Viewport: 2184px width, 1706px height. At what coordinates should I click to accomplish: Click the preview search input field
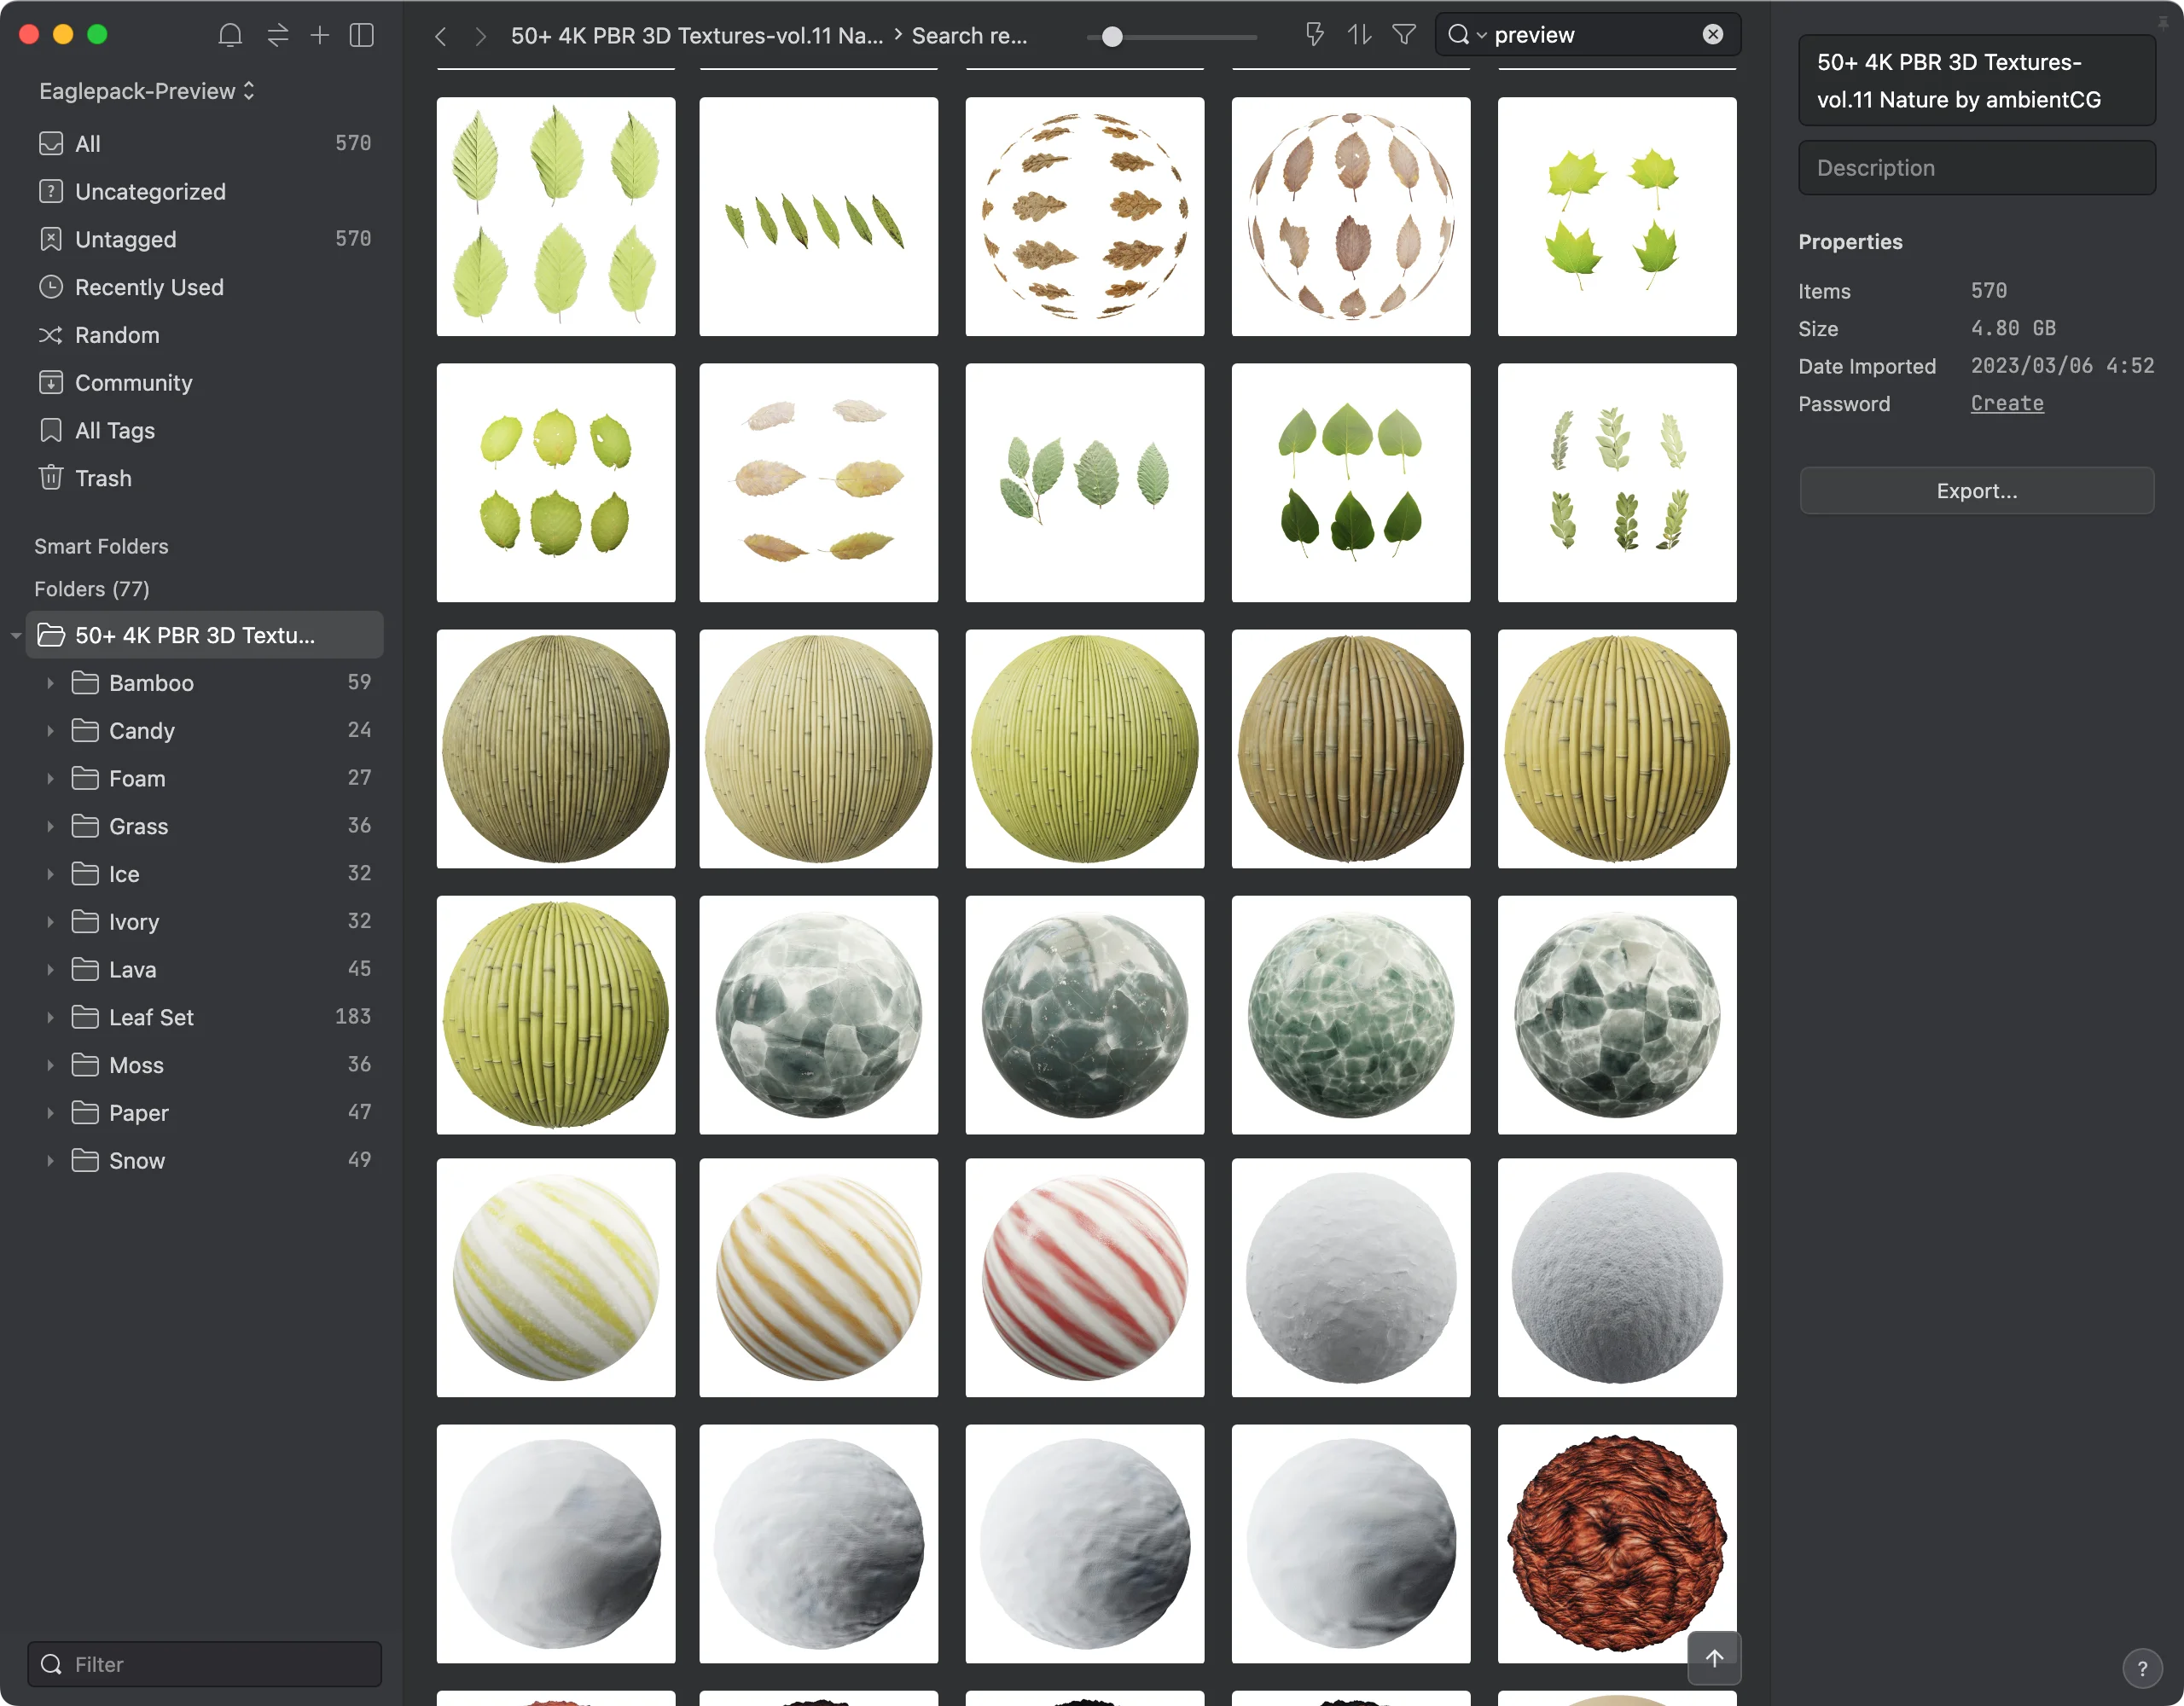pos(1583,34)
